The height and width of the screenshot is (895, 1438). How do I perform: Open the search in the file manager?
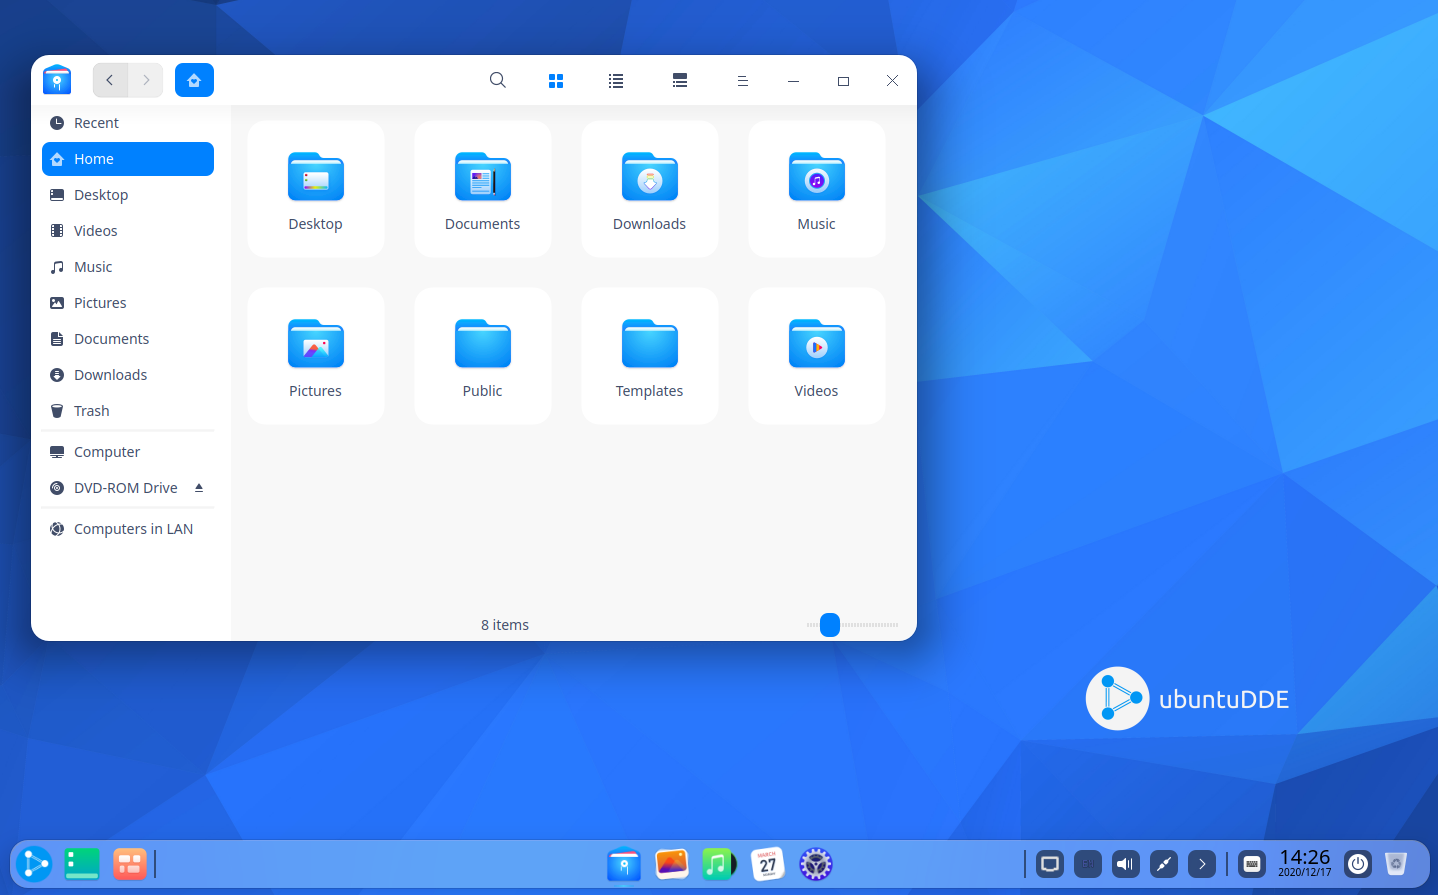tap(497, 80)
